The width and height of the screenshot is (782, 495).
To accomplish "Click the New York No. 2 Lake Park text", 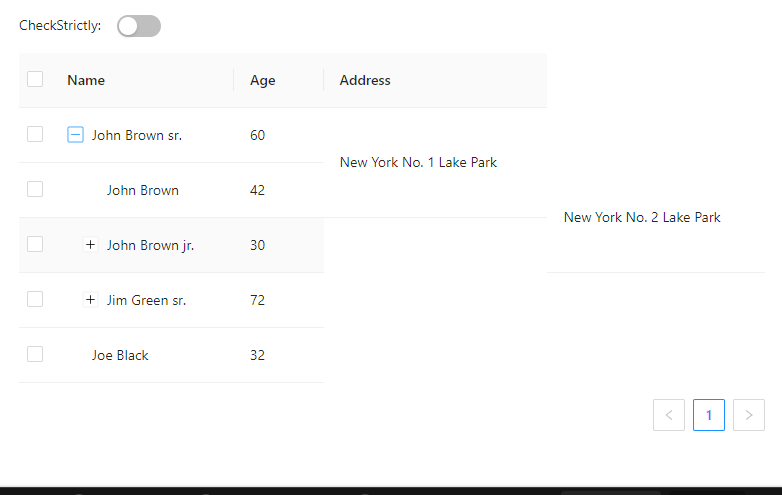I will click(642, 217).
